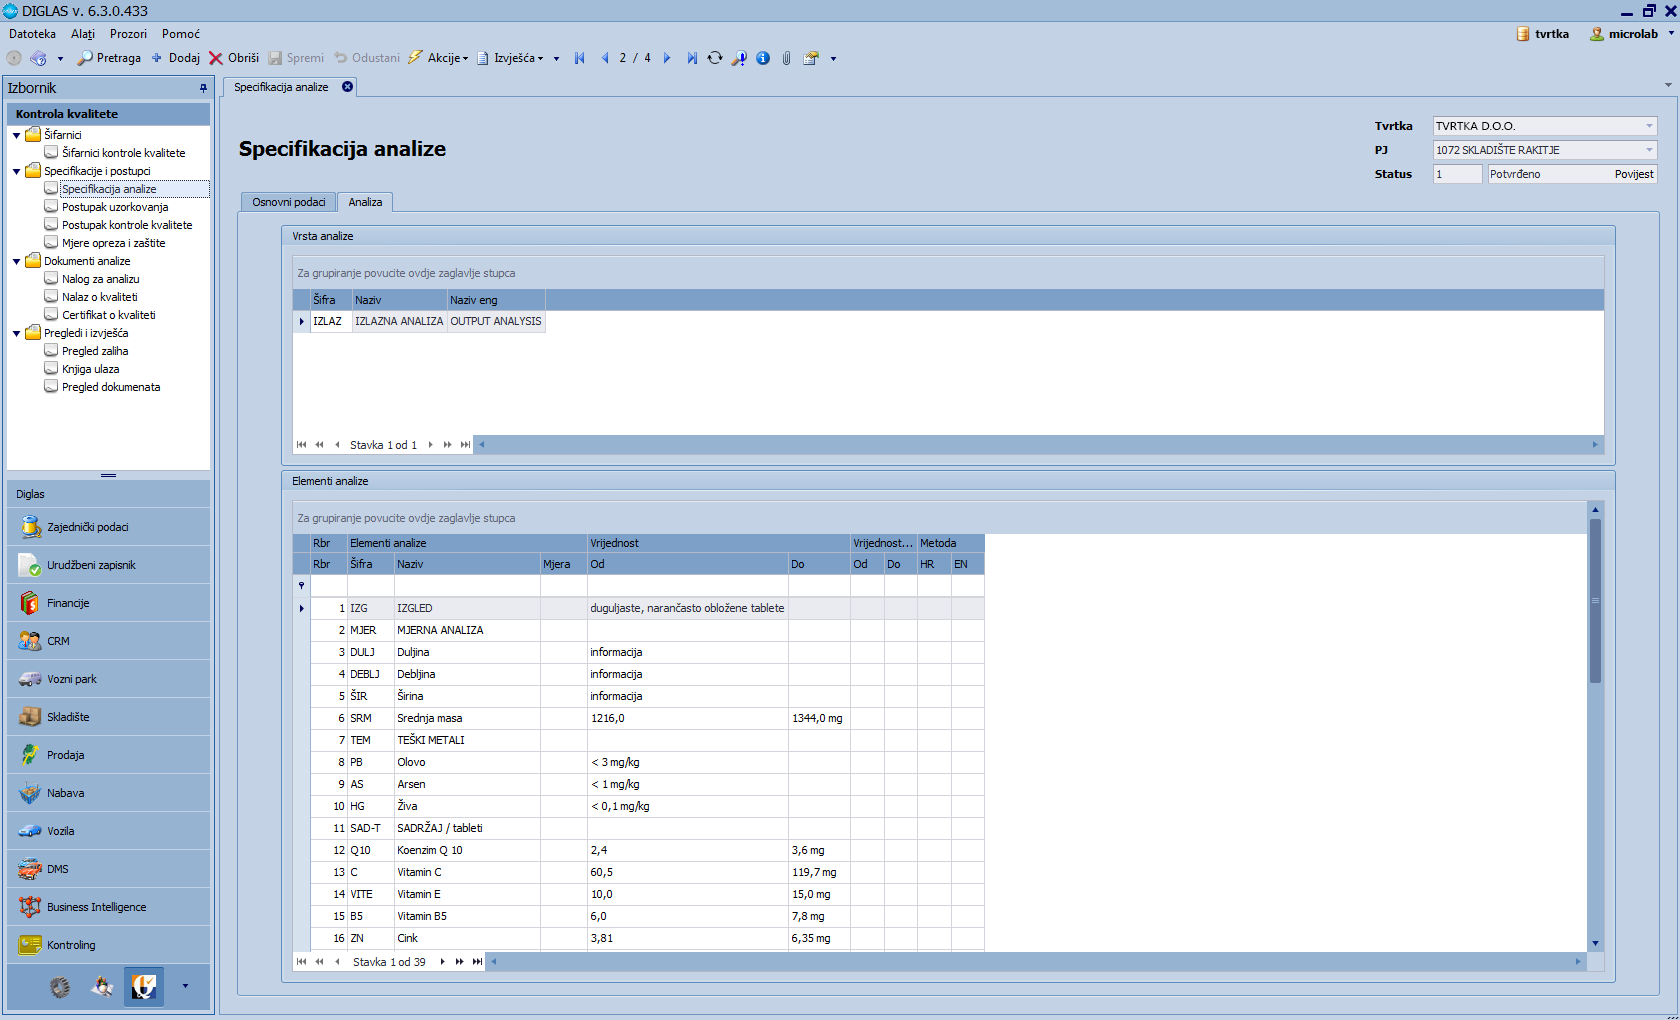The width and height of the screenshot is (1680, 1020).
Task: Jump to the last record
Action: point(692,58)
